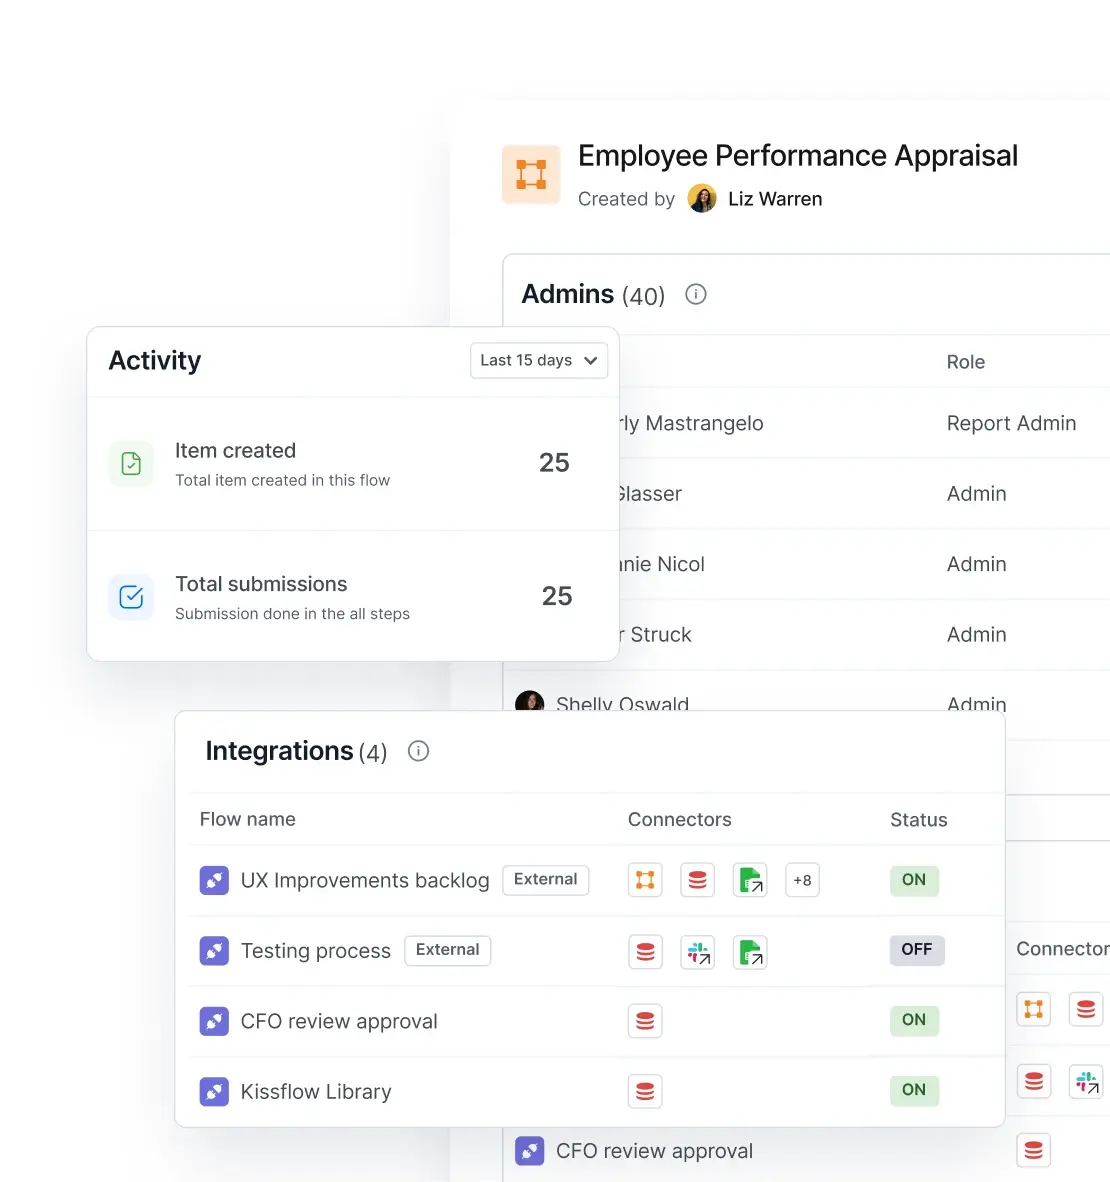Enable the Testing process integration status

click(916, 950)
